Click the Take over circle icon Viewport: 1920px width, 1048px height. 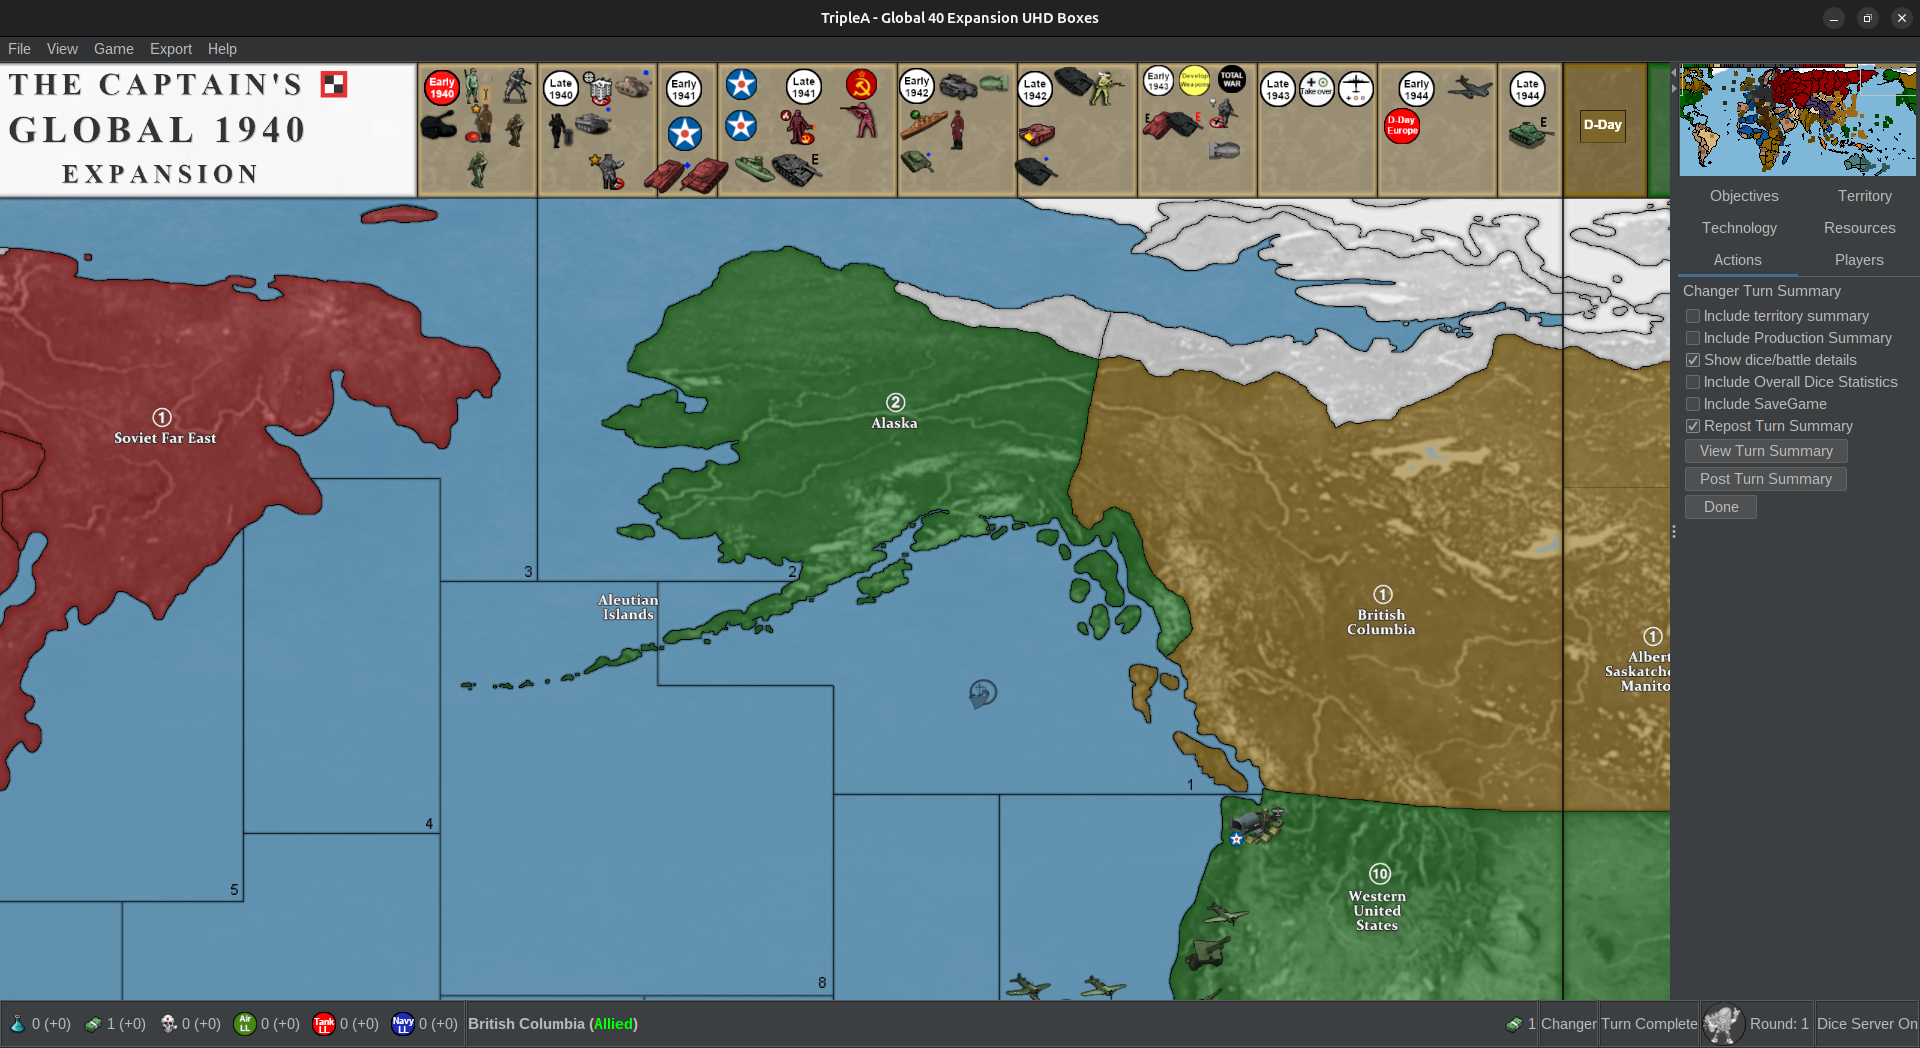coord(1316,88)
